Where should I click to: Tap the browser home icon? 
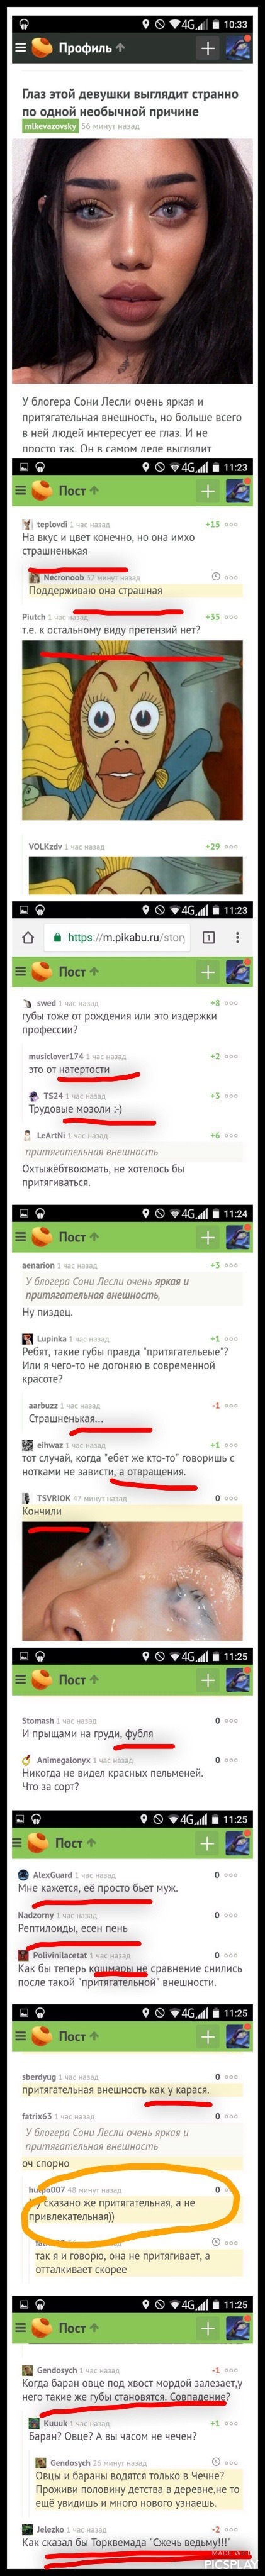click(28, 937)
